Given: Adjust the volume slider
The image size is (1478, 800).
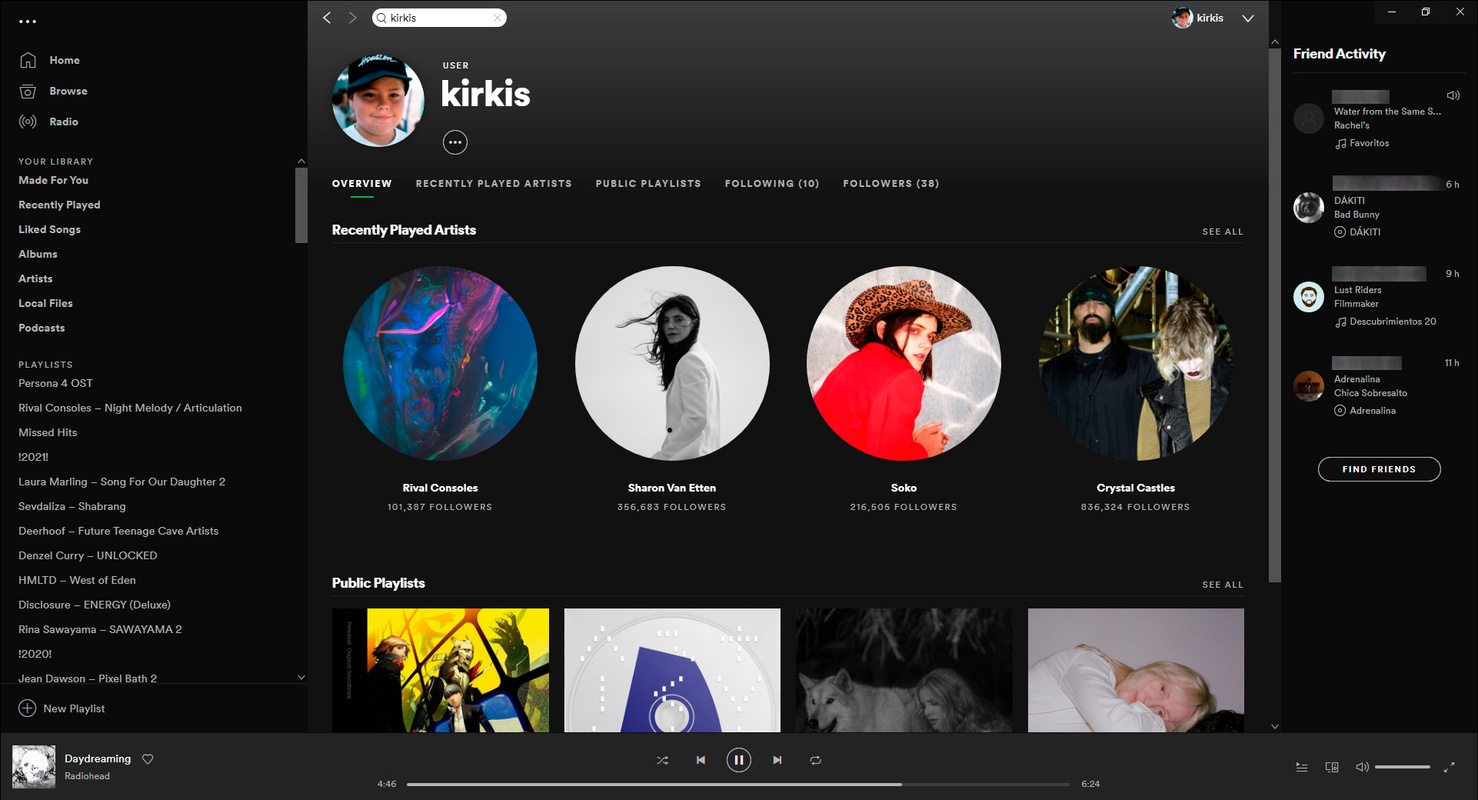Looking at the screenshot, I should (x=1402, y=768).
